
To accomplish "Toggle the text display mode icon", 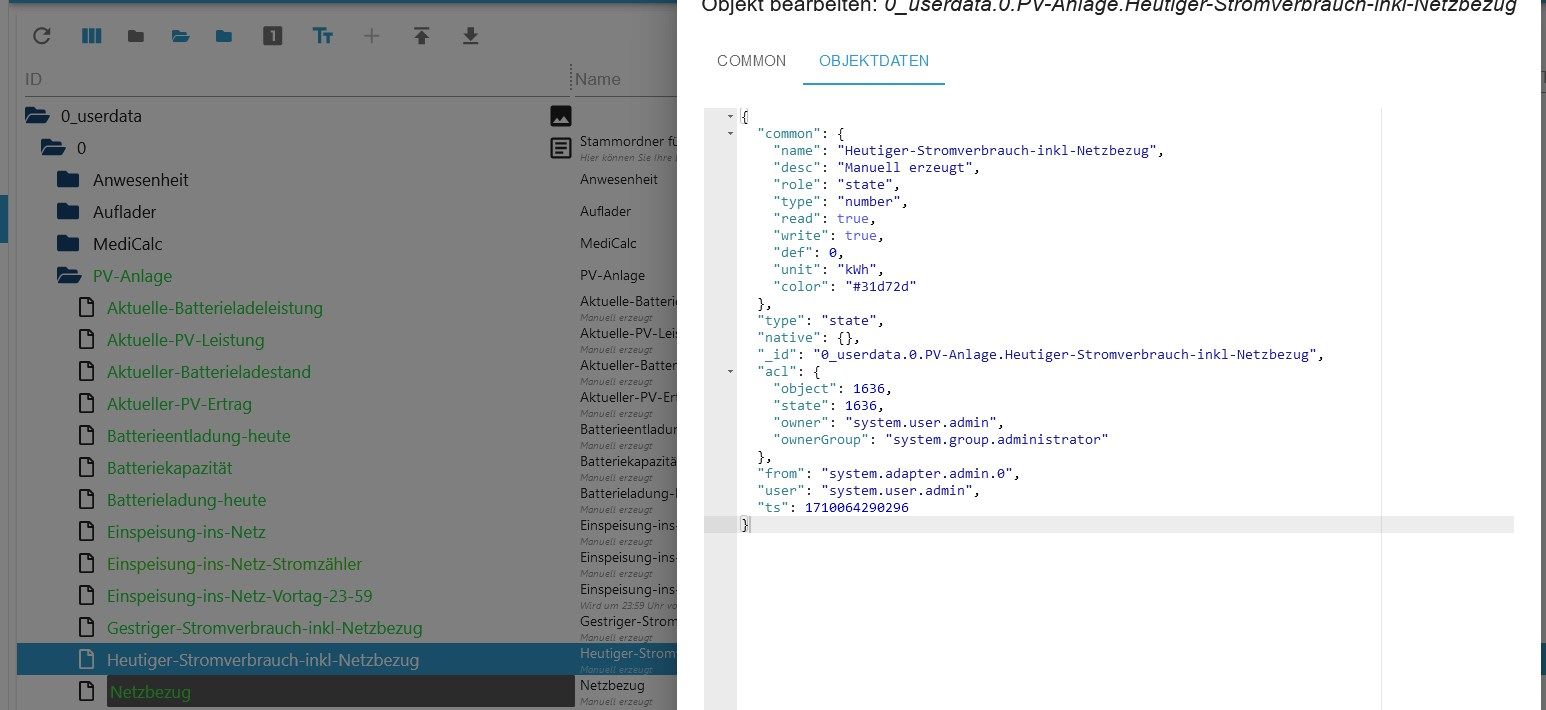I will pyautogui.click(x=322, y=36).
